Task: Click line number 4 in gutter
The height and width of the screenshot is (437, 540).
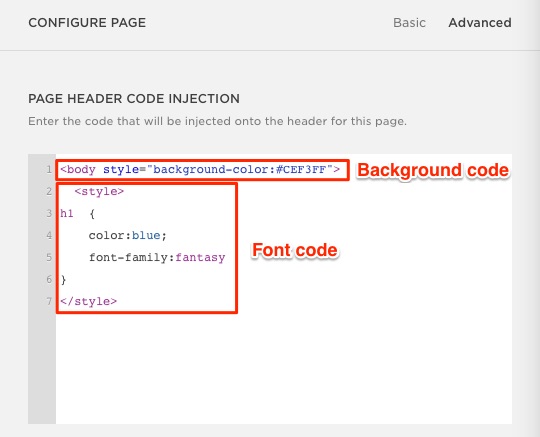Action: [49, 236]
